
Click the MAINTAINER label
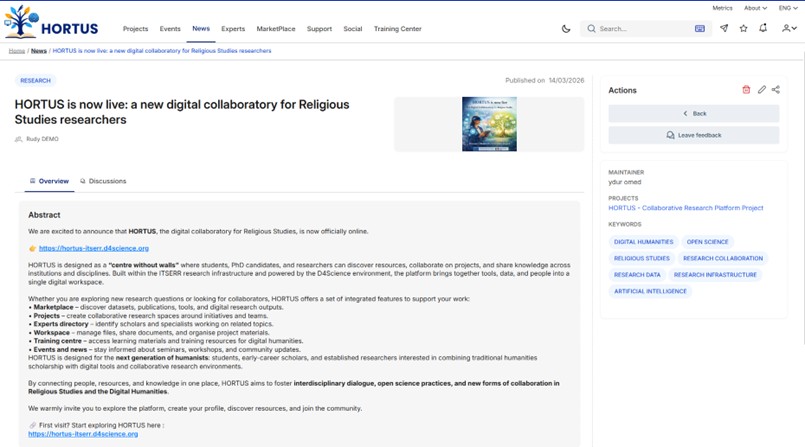pos(626,172)
